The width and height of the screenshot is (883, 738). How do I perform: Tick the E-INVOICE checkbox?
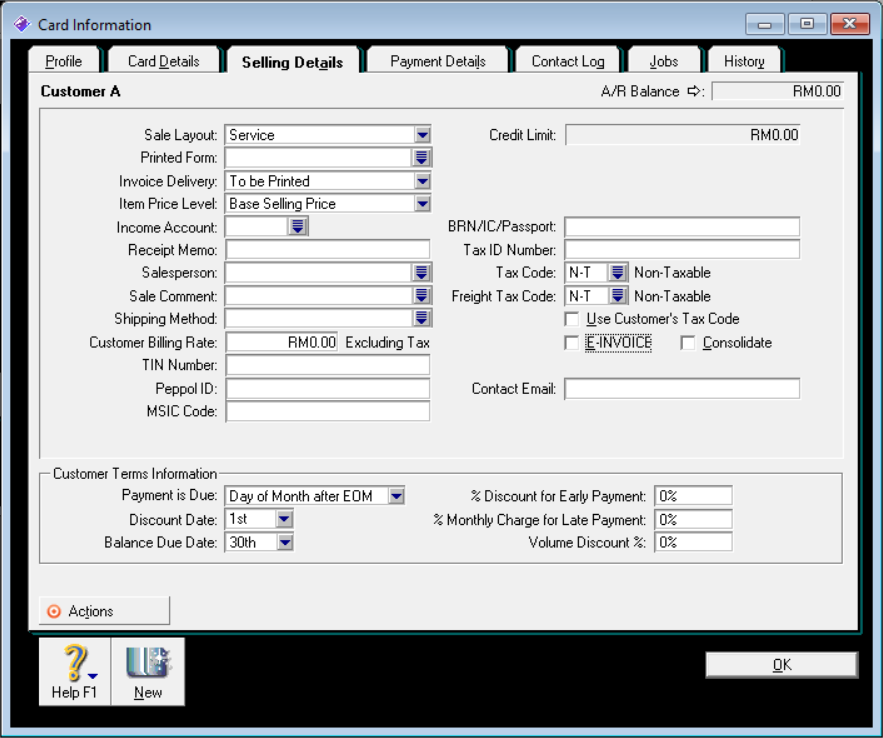pyautogui.click(x=572, y=343)
